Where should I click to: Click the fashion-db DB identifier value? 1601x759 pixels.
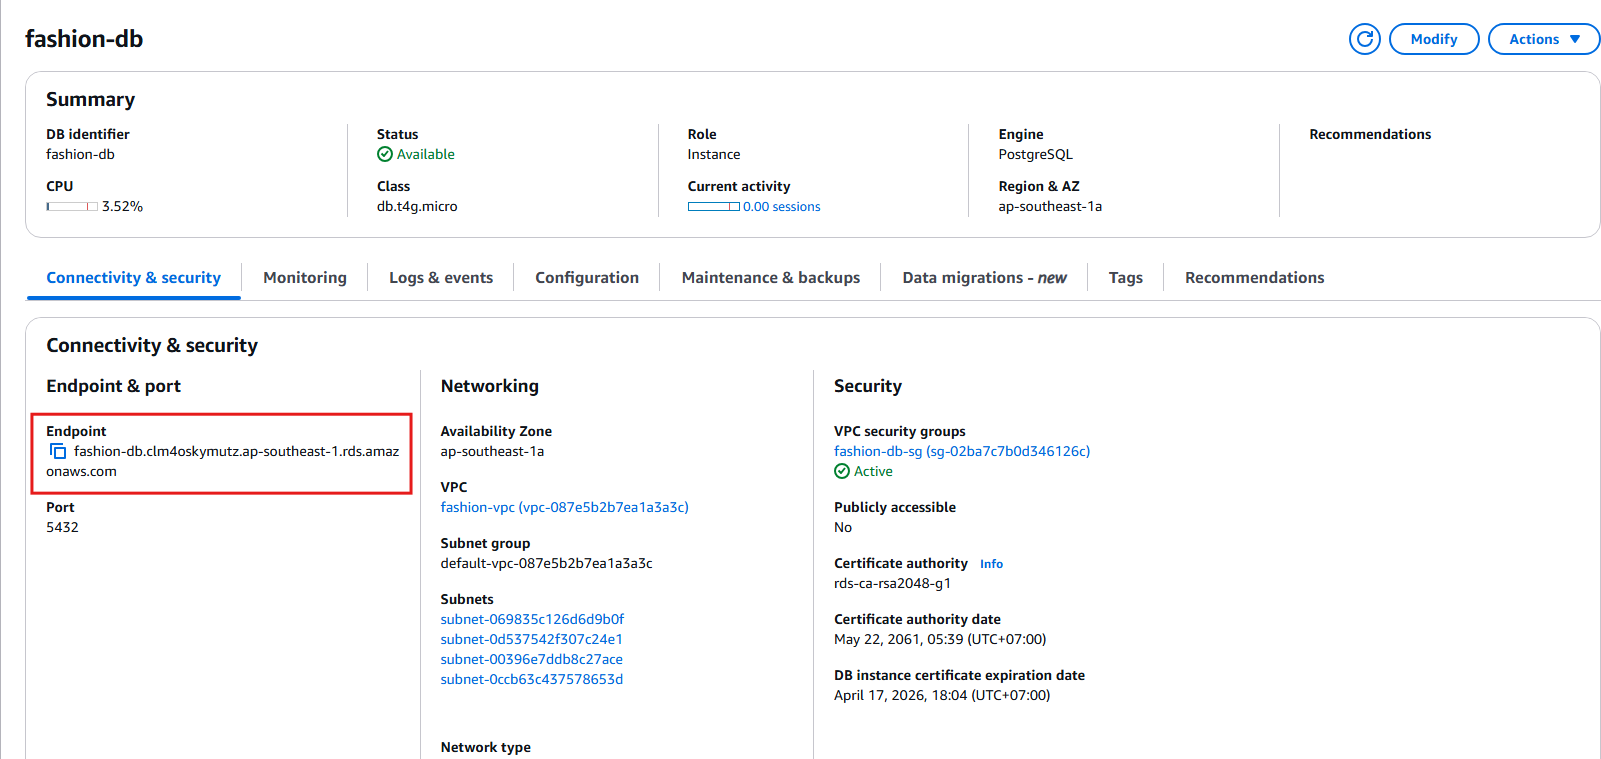click(x=80, y=154)
